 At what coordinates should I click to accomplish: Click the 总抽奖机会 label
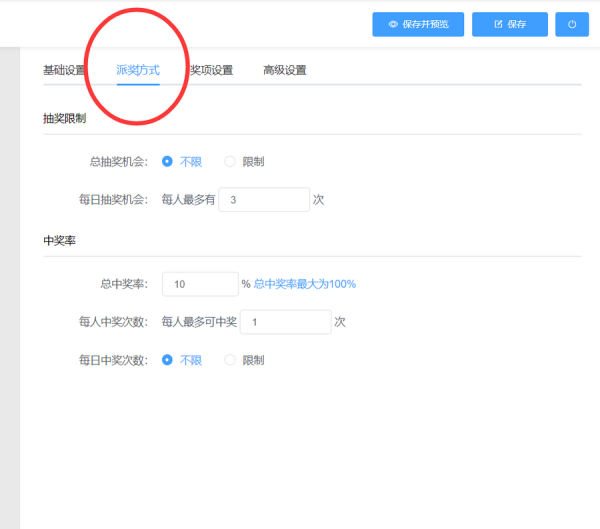pos(119,162)
